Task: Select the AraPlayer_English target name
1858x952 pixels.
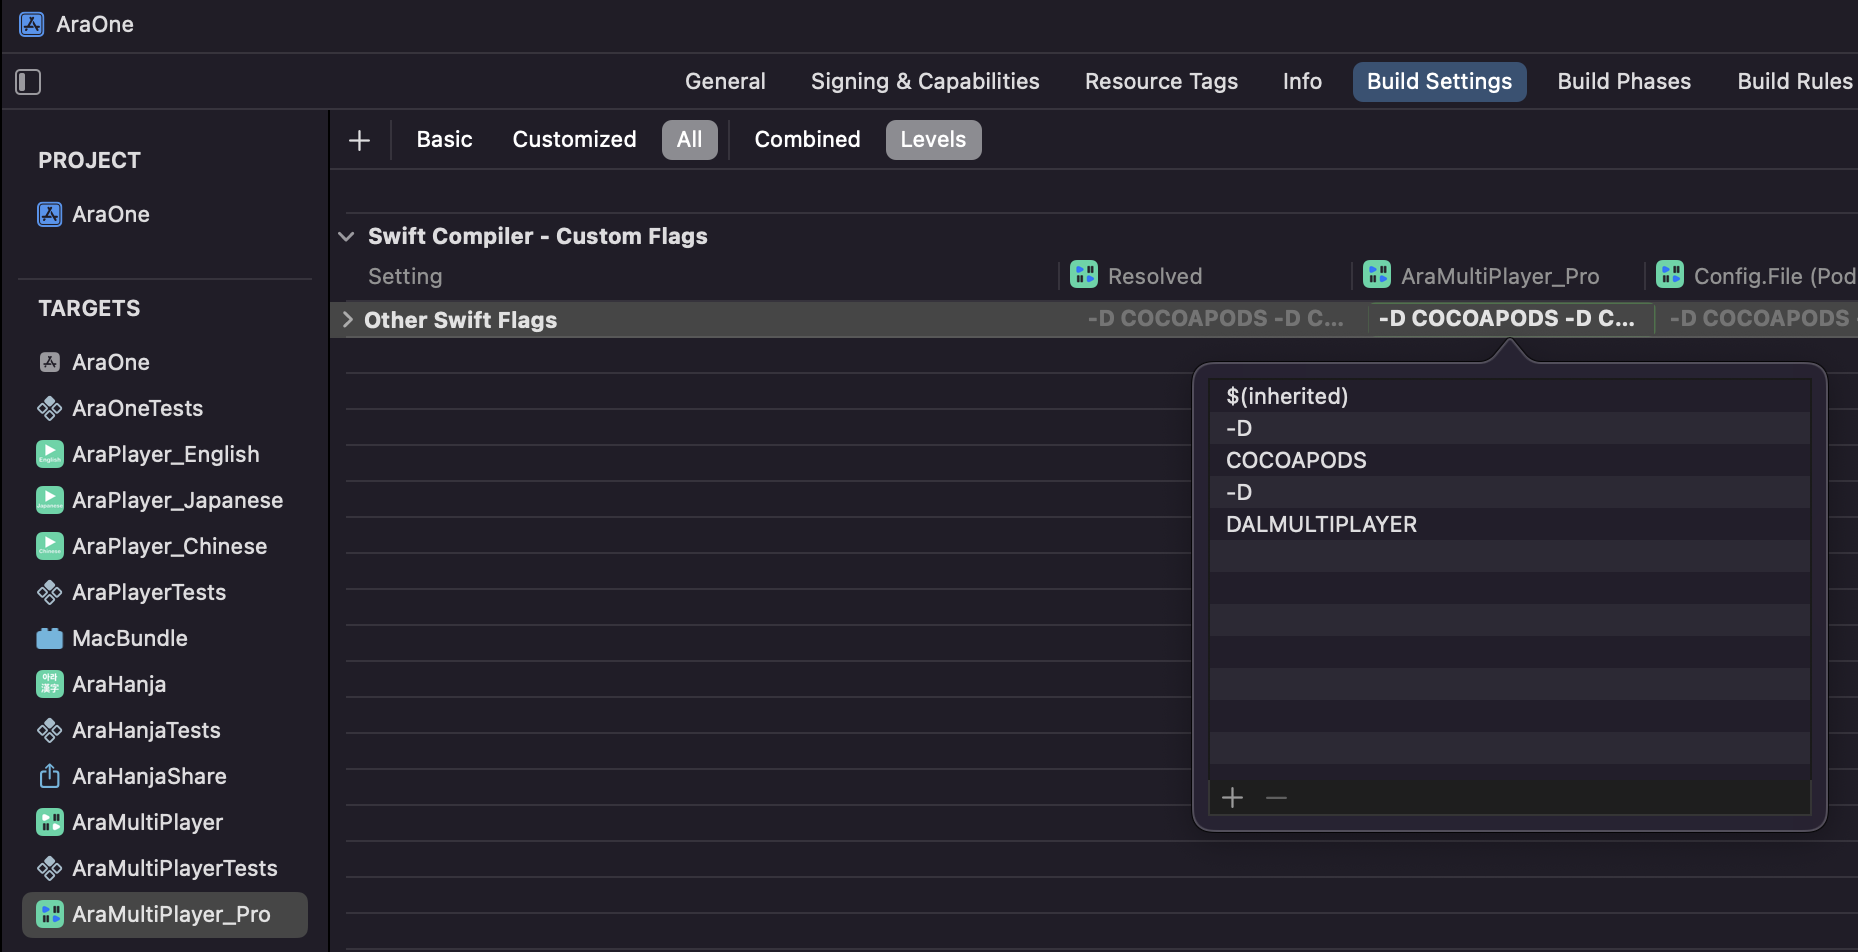Action: click(166, 454)
